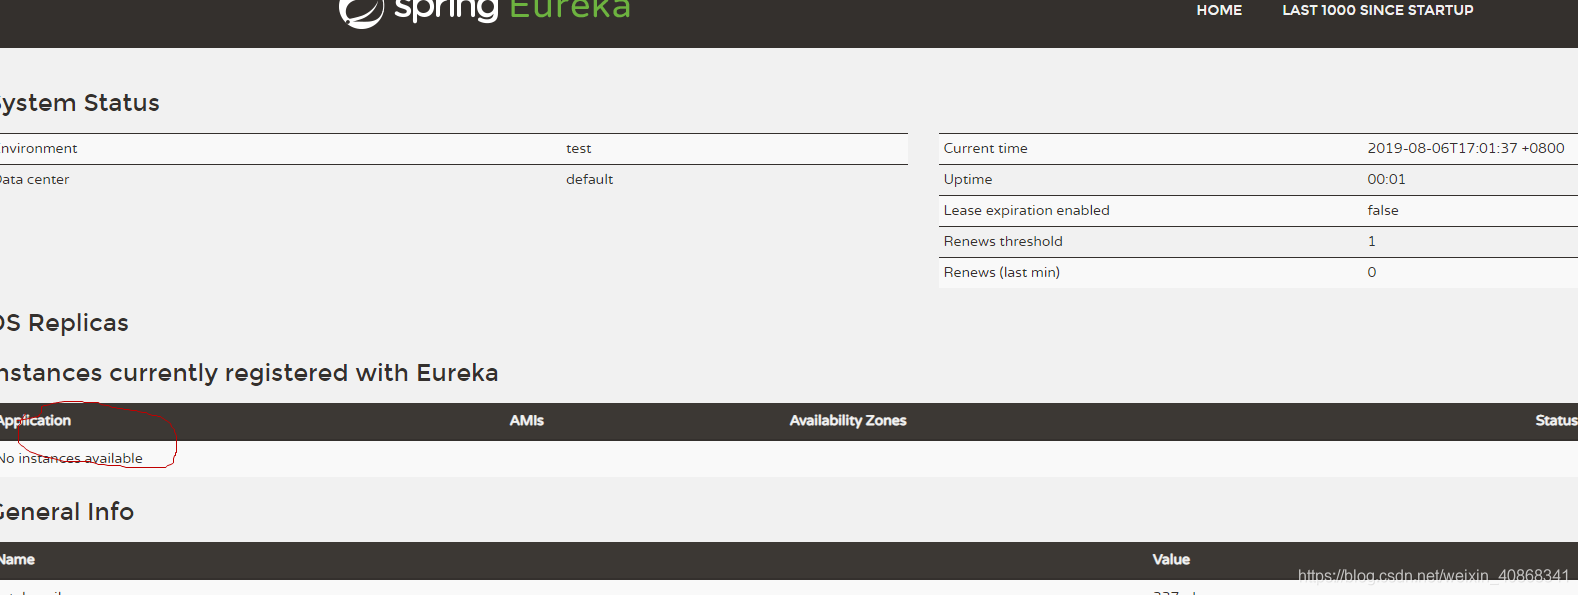Click the timestamp 2019-08-06T17:01:37 +0800
This screenshot has width=1578, height=595.
[x=1465, y=148]
